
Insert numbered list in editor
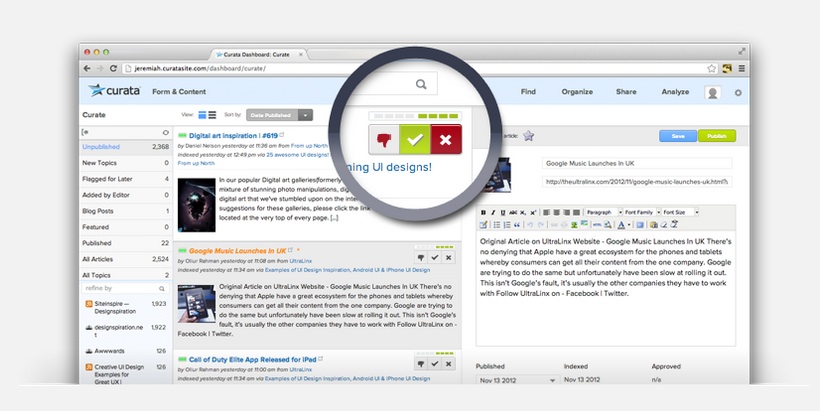[x=507, y=225]
